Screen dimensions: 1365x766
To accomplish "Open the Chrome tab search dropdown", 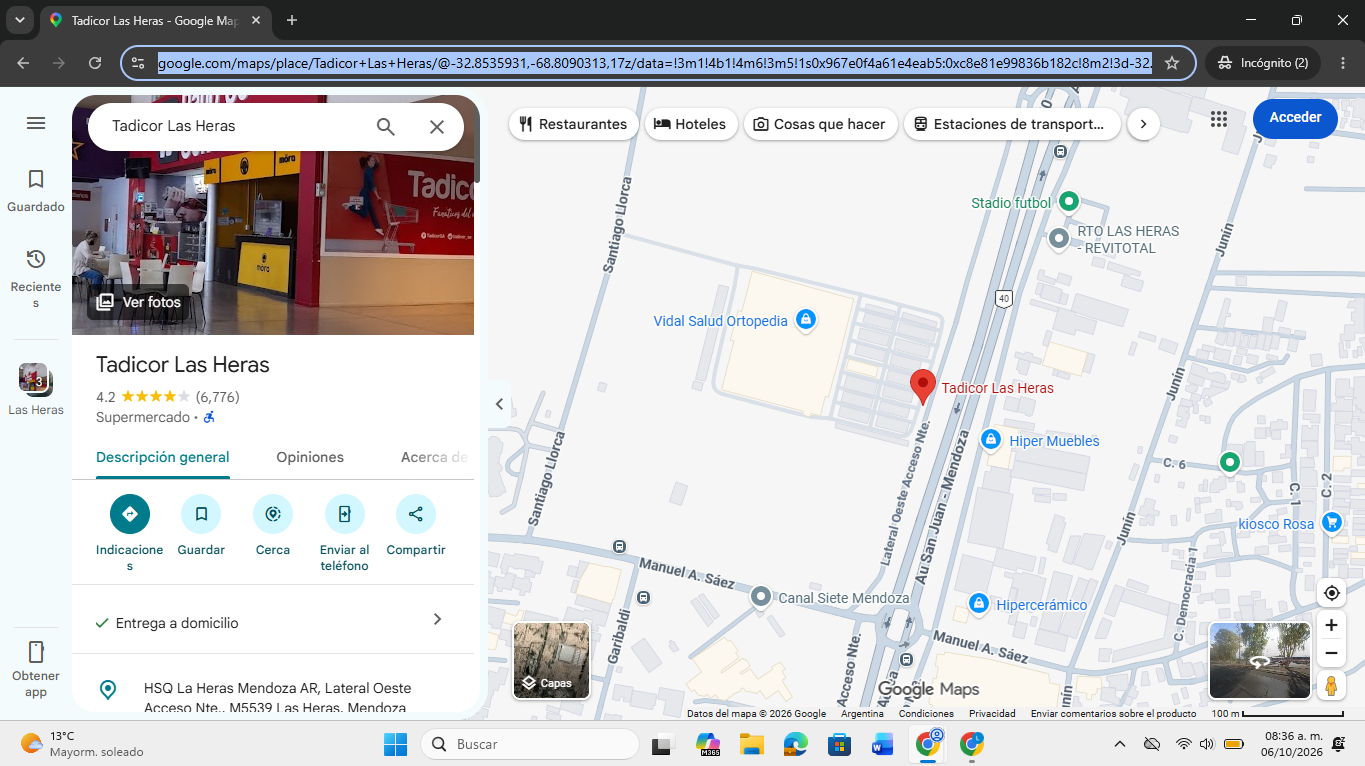I will point(20,20).
